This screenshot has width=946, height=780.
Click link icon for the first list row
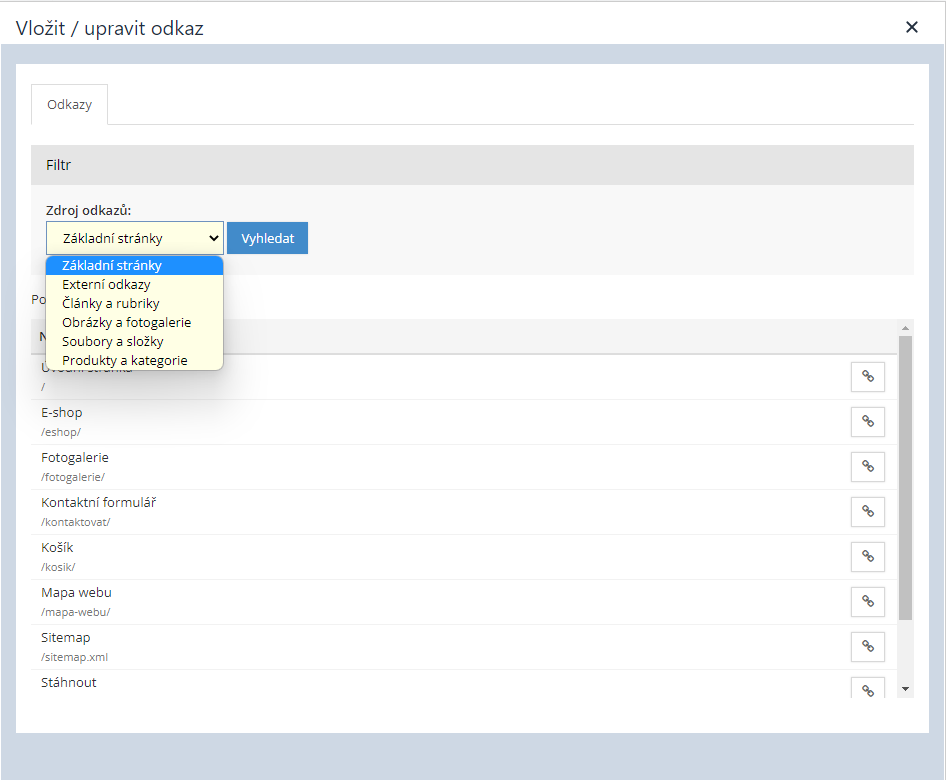coord(867,377)
